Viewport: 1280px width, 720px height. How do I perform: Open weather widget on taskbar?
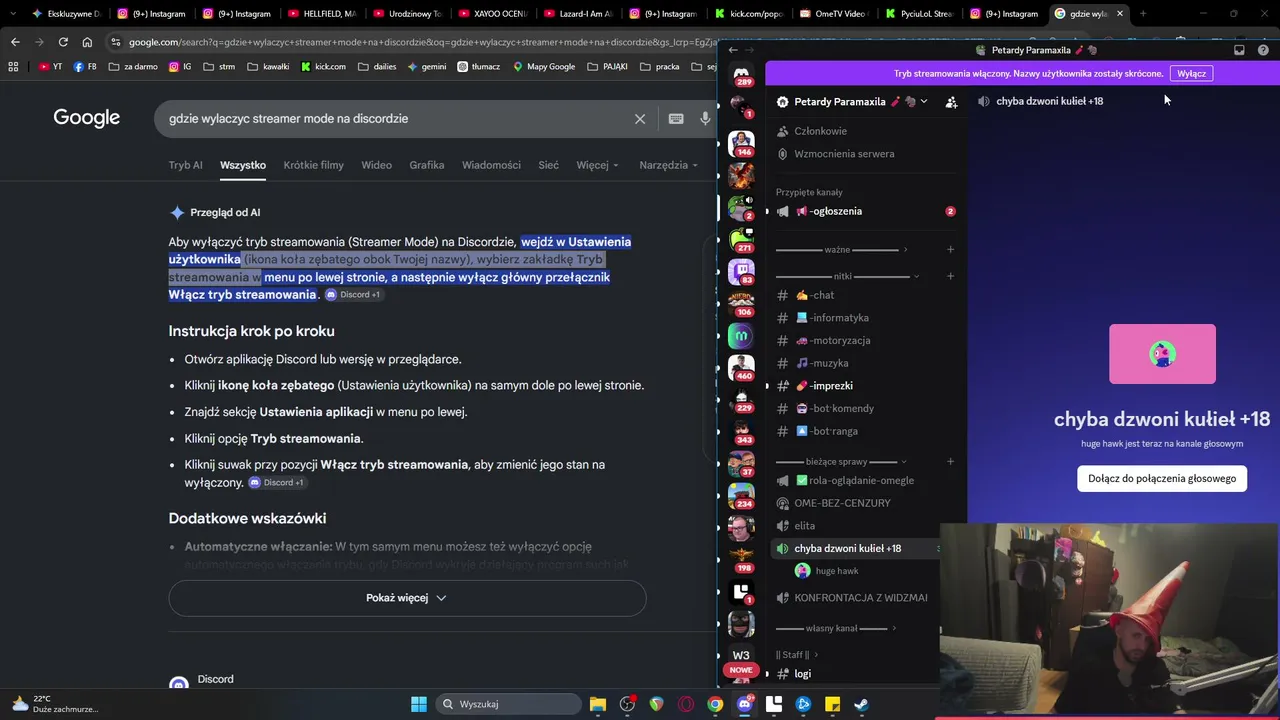click(x=56, y=704)
